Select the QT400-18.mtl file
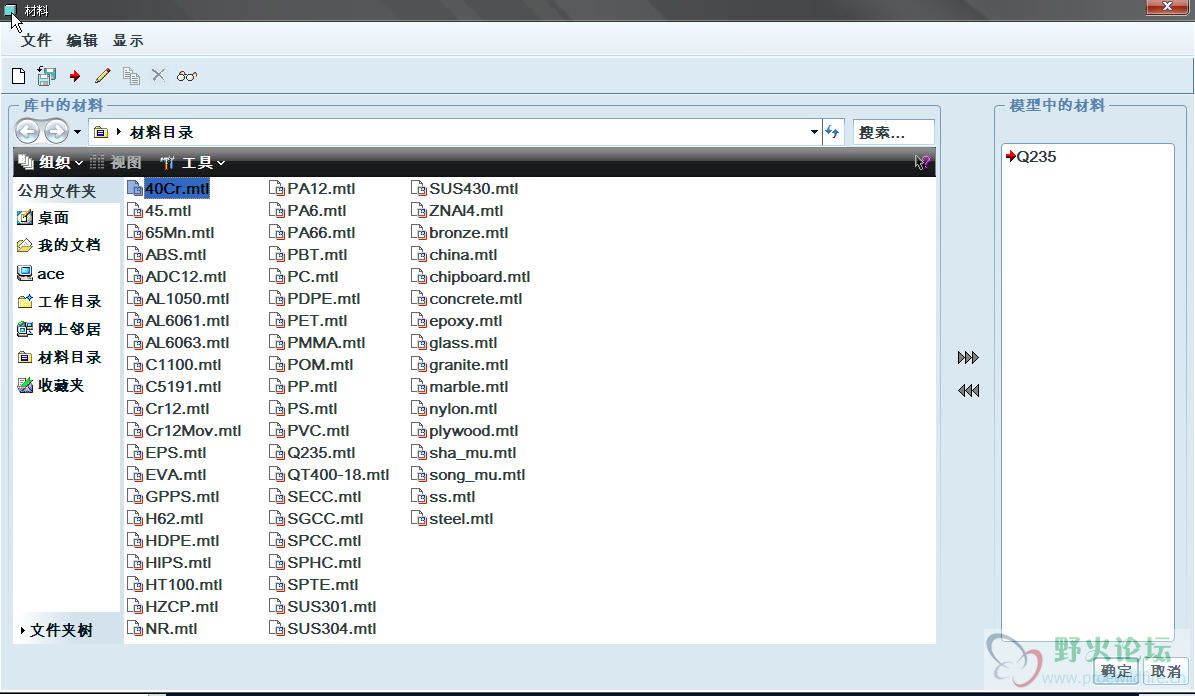 tap(329, 475)
